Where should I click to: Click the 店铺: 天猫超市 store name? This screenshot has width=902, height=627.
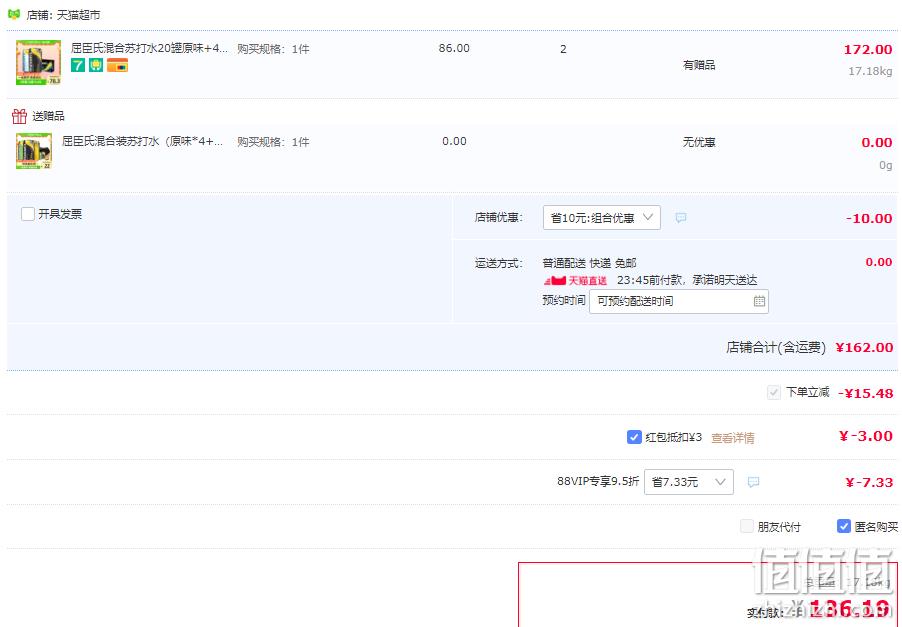pyautogui.click(x=63, y=14)
